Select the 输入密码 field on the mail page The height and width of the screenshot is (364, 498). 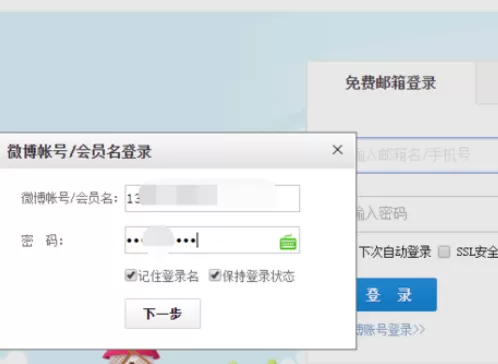pyautogui.click(x=427, y=214)
